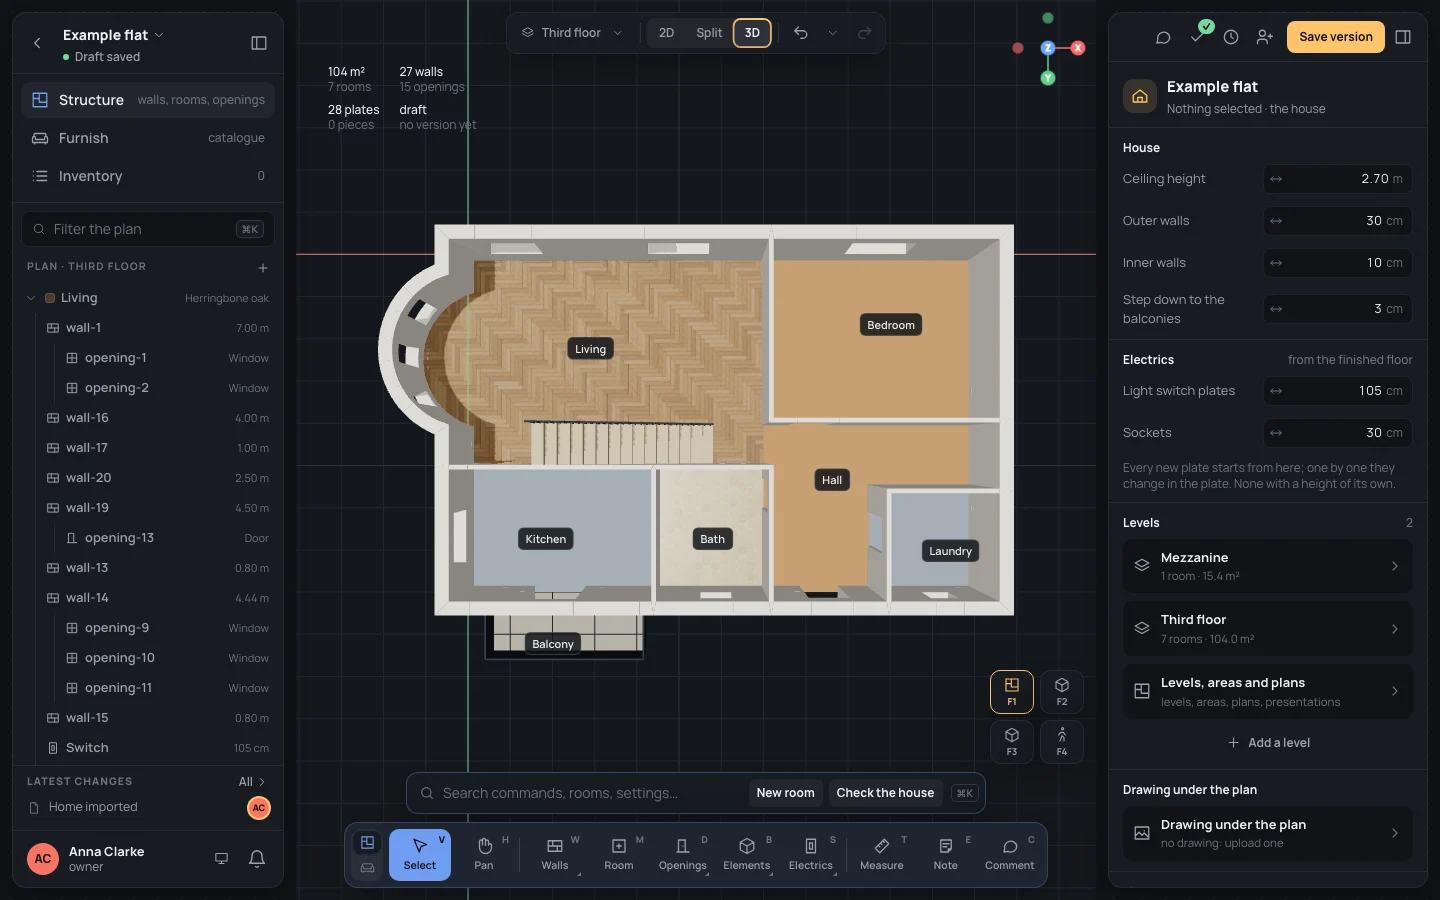Open the Comment tool in bottom toolbar
The width and height of the screenshot is (1440, 900).
pos(1010,855)
